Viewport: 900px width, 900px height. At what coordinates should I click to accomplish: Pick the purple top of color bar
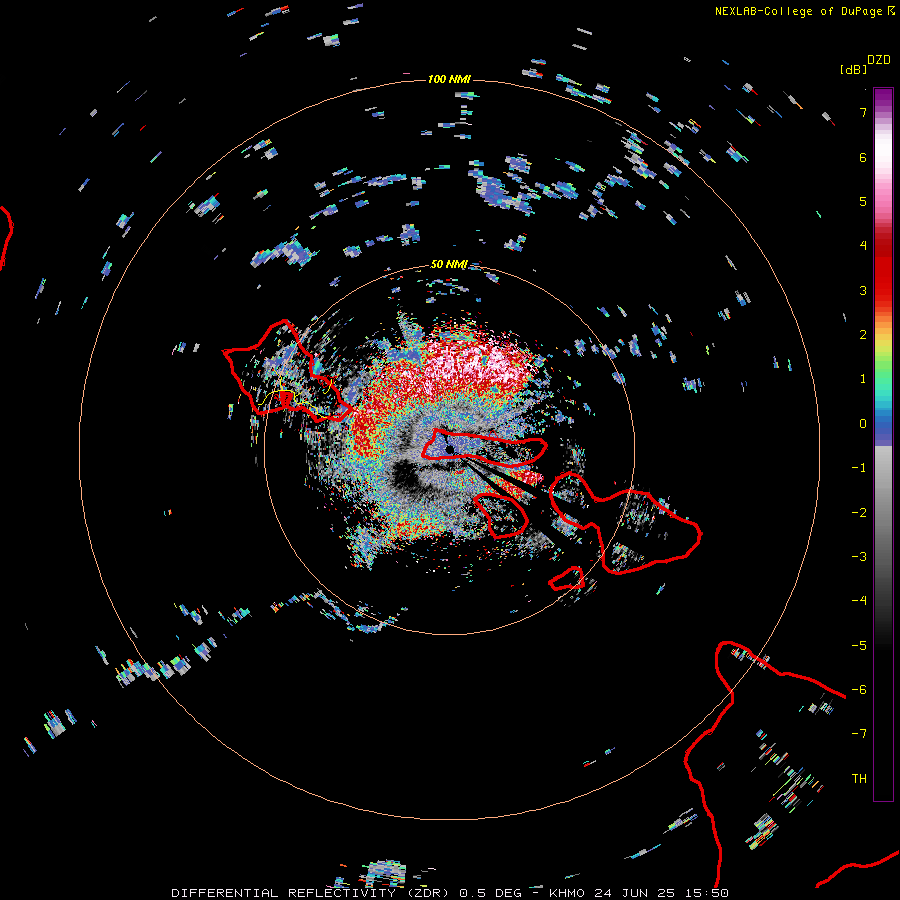[883, 95]
